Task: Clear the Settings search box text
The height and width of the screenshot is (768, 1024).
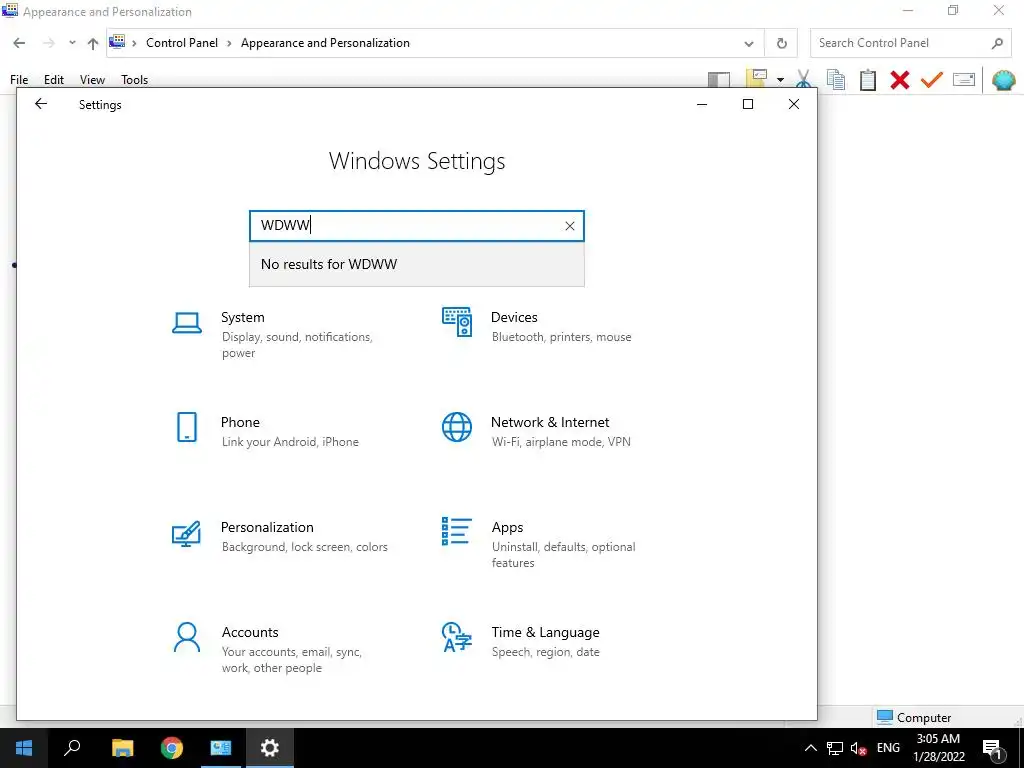Action: click(x=569, y=226)
